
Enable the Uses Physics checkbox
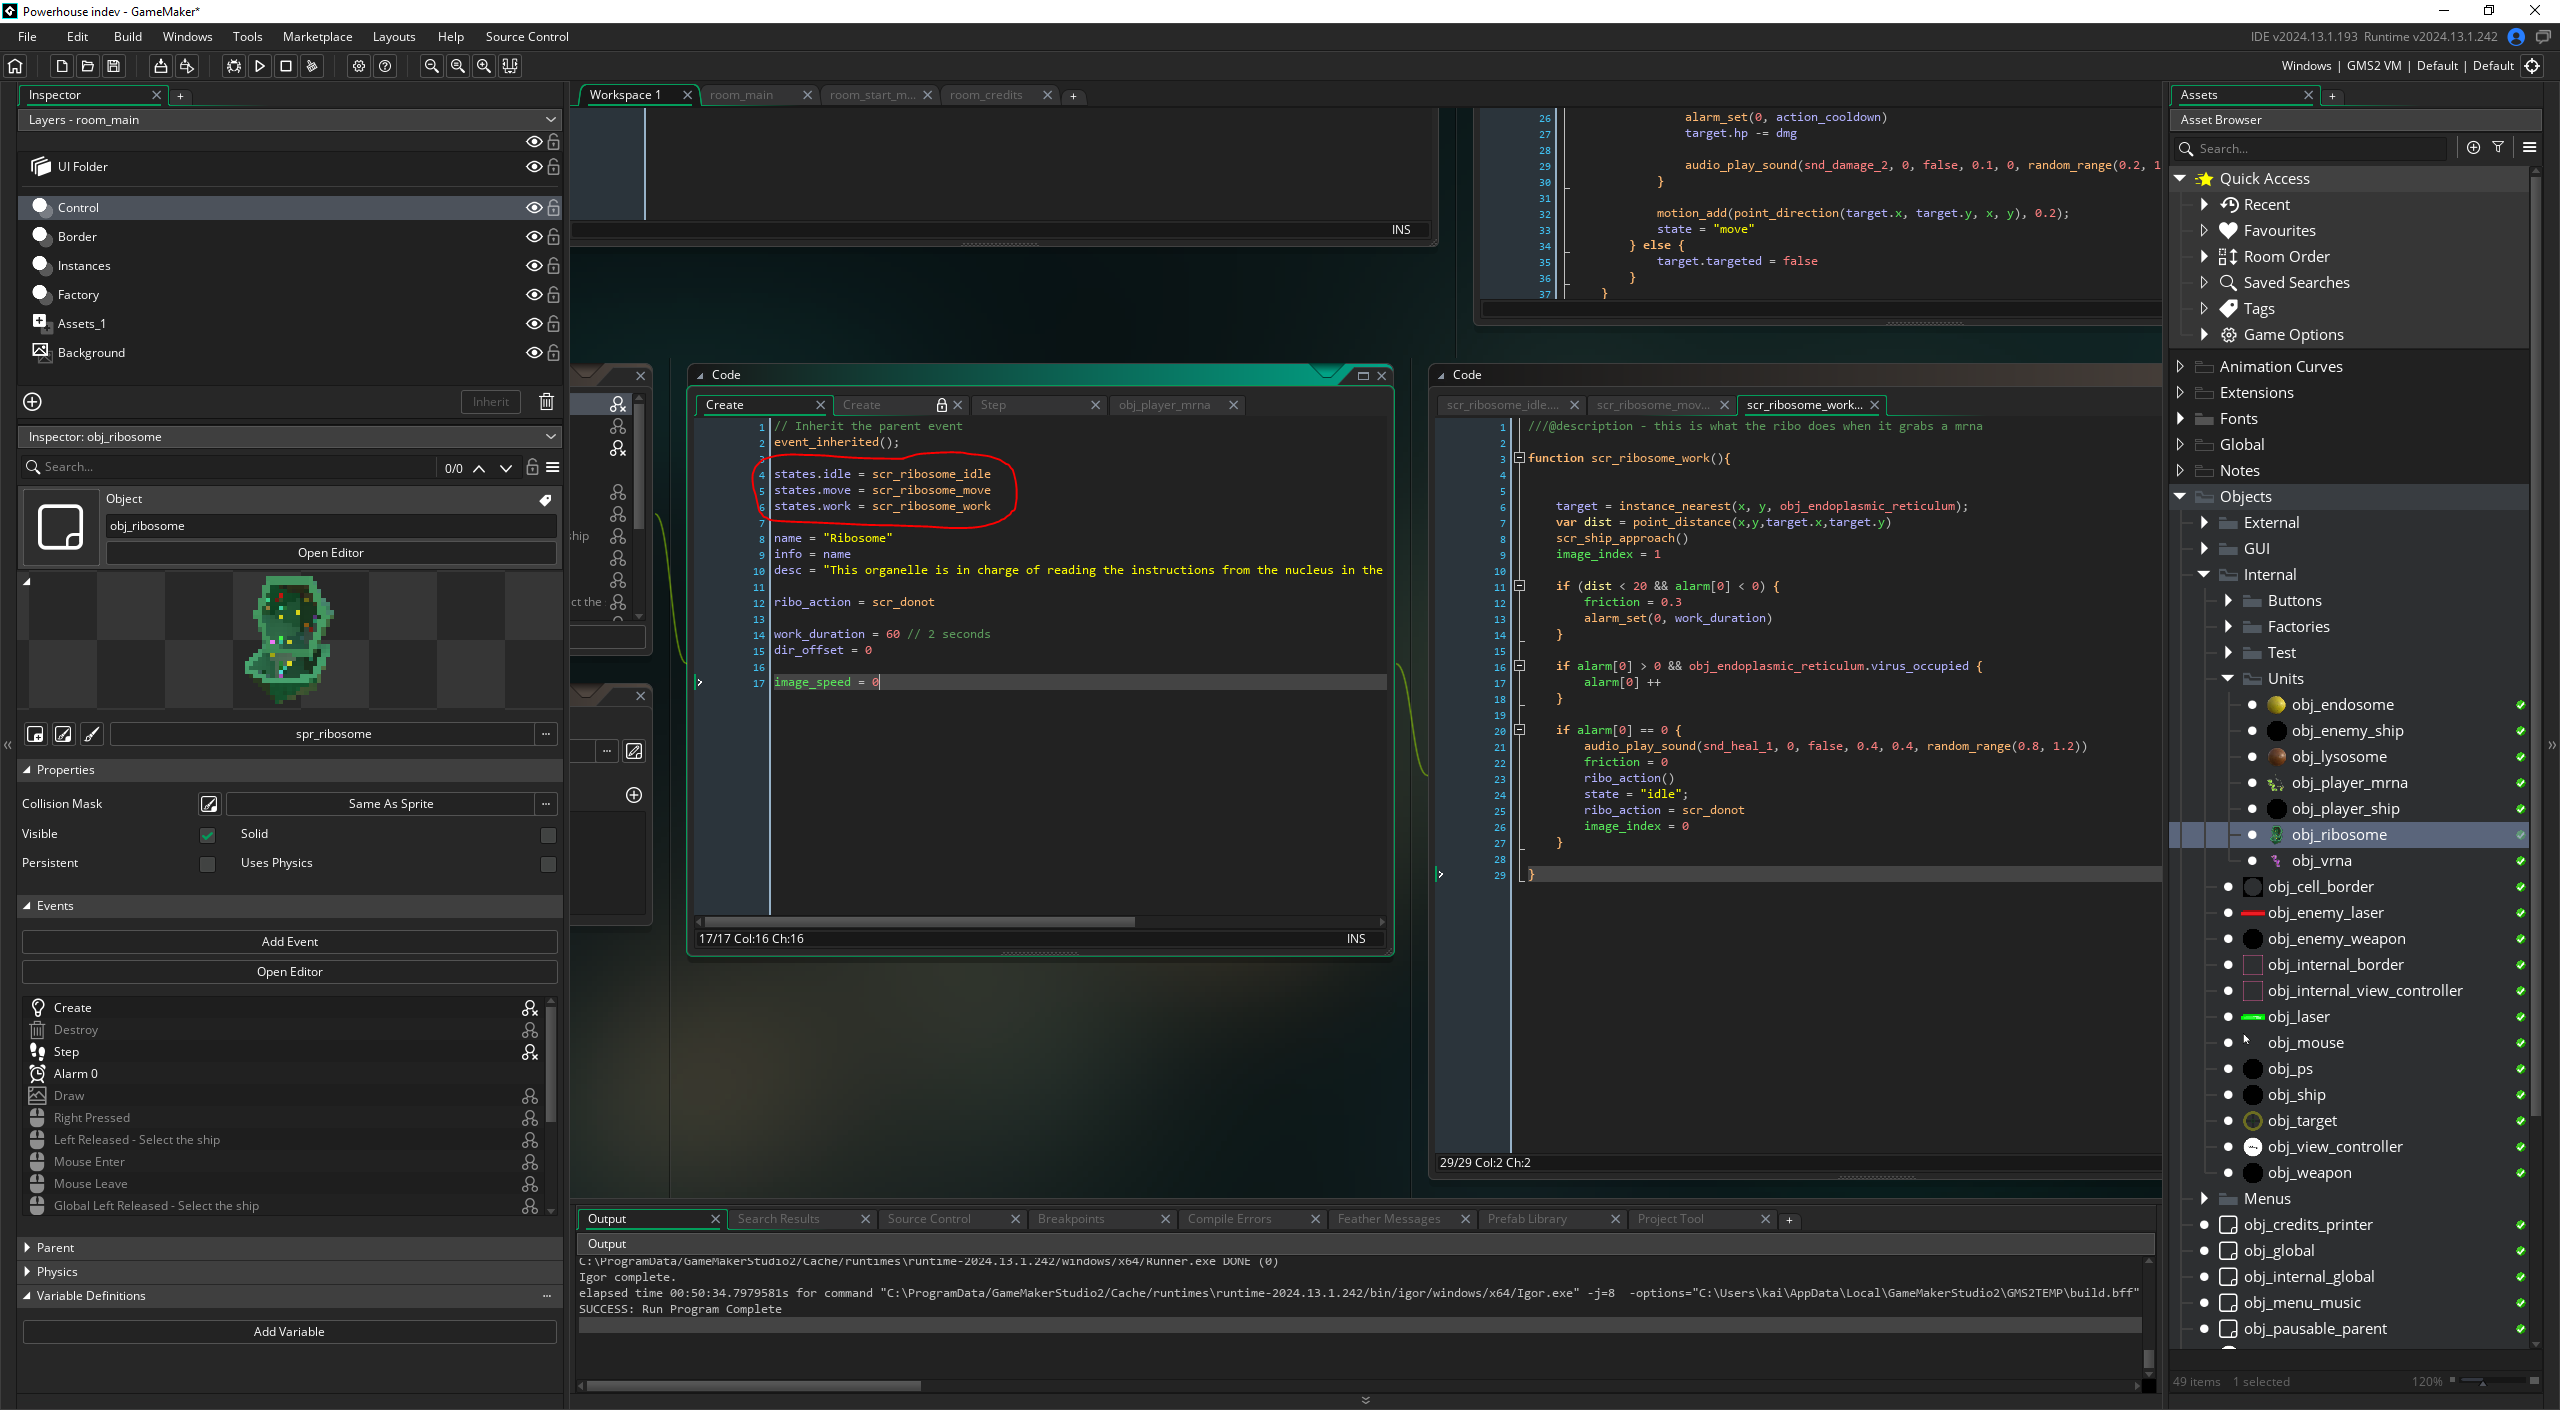pos(548,864)
